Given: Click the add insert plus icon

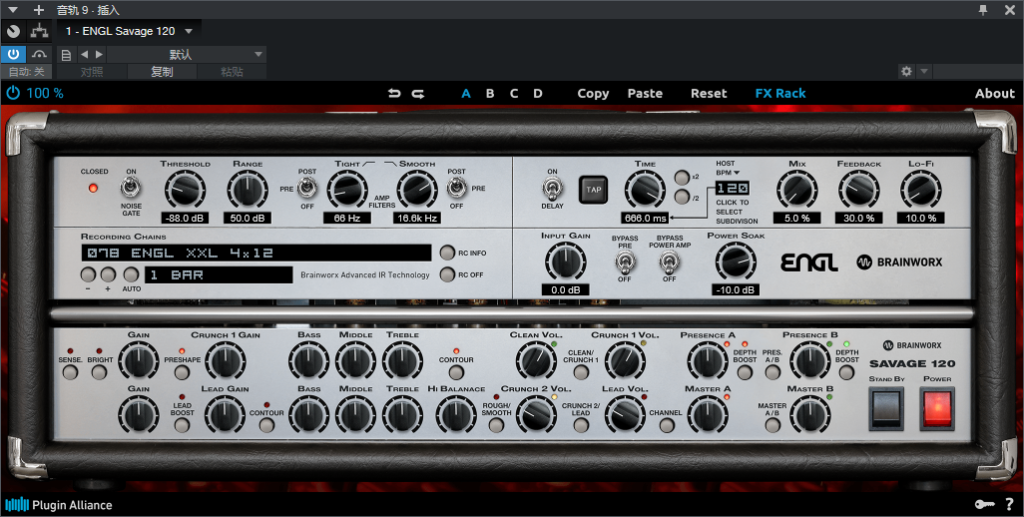Looking at the screenshot, I should click(39, 10).
